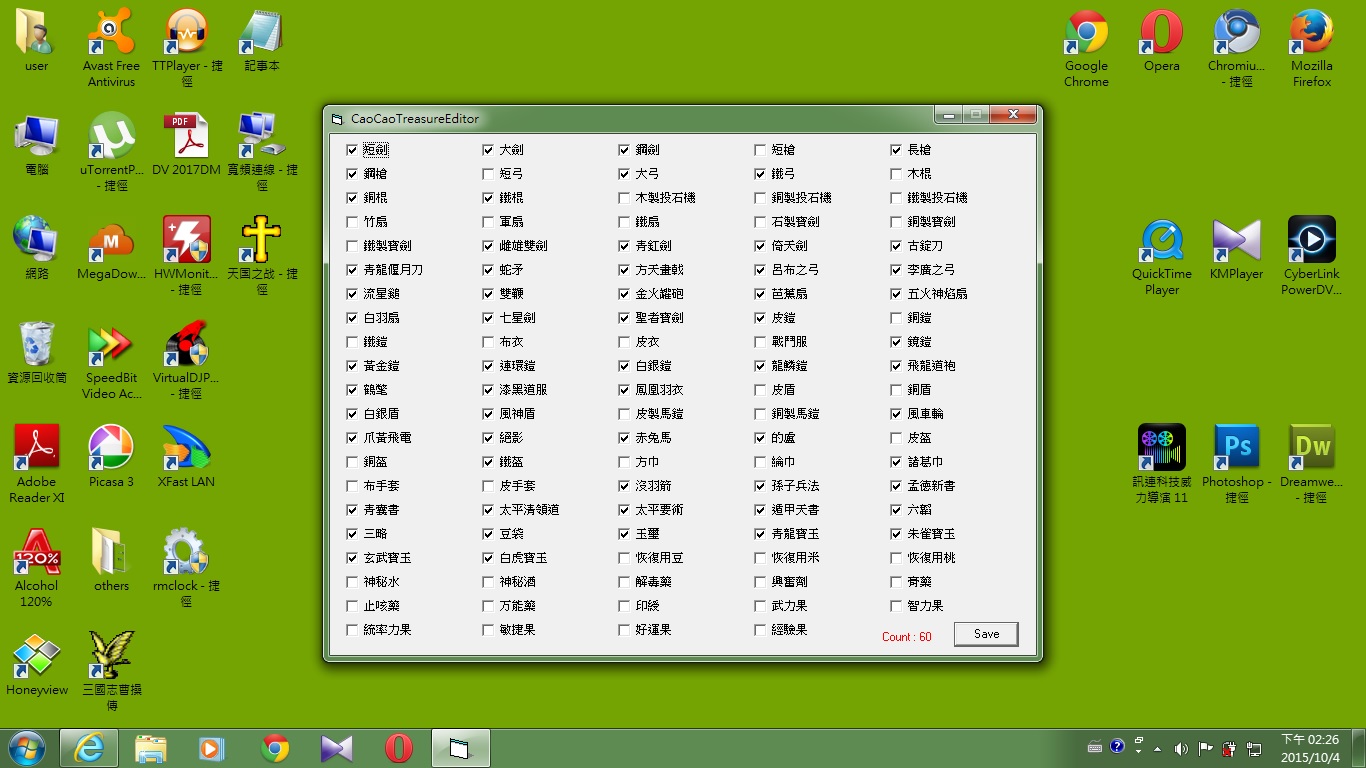The height and width of the screenshot is (768, 1366).
Task: Untick the 赤兔馬 checkbox
Action: pyautogui.click(x=625, y=438)
